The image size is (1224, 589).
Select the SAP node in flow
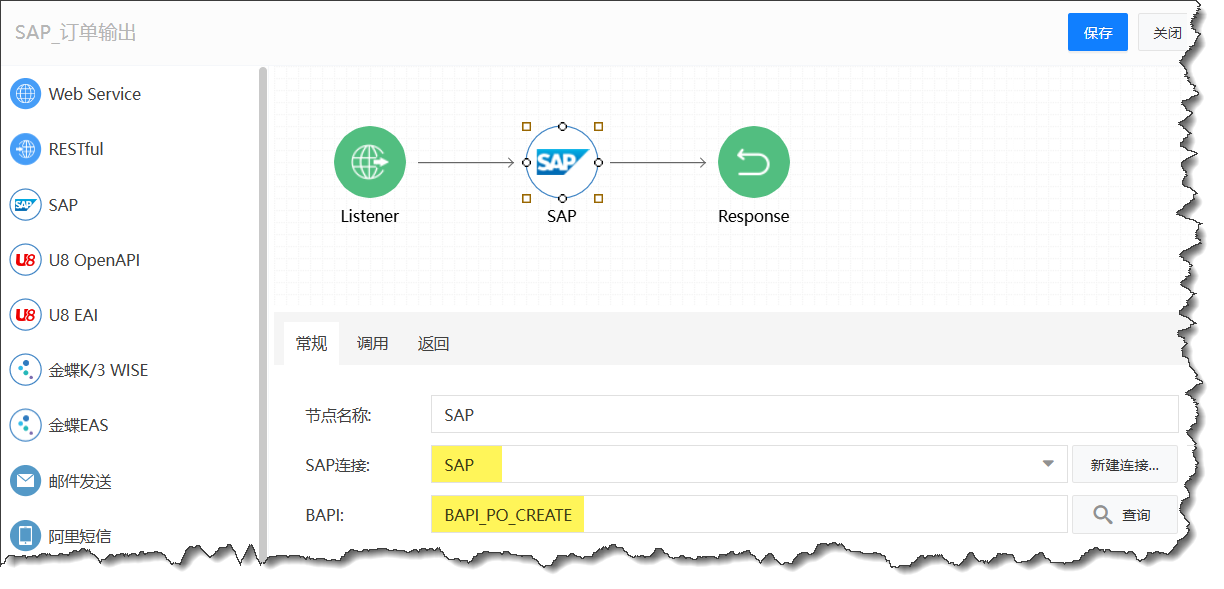[x=561, y=162]
